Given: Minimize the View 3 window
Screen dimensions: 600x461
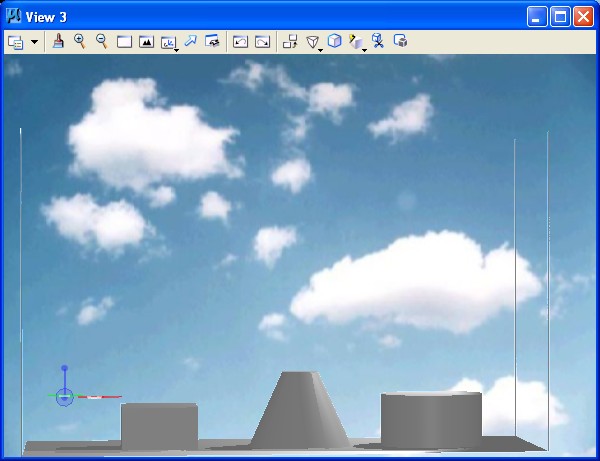Looking at the screenshot, I should tap(537, 17).
